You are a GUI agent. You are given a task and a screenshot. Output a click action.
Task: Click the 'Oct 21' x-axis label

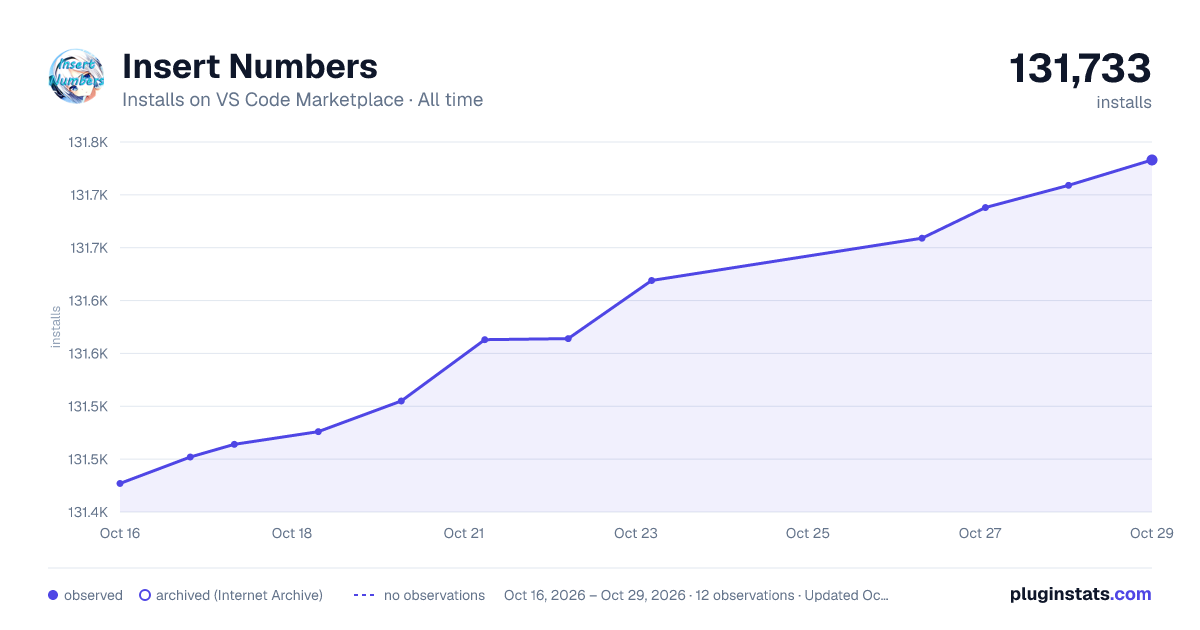coord(464,533)
